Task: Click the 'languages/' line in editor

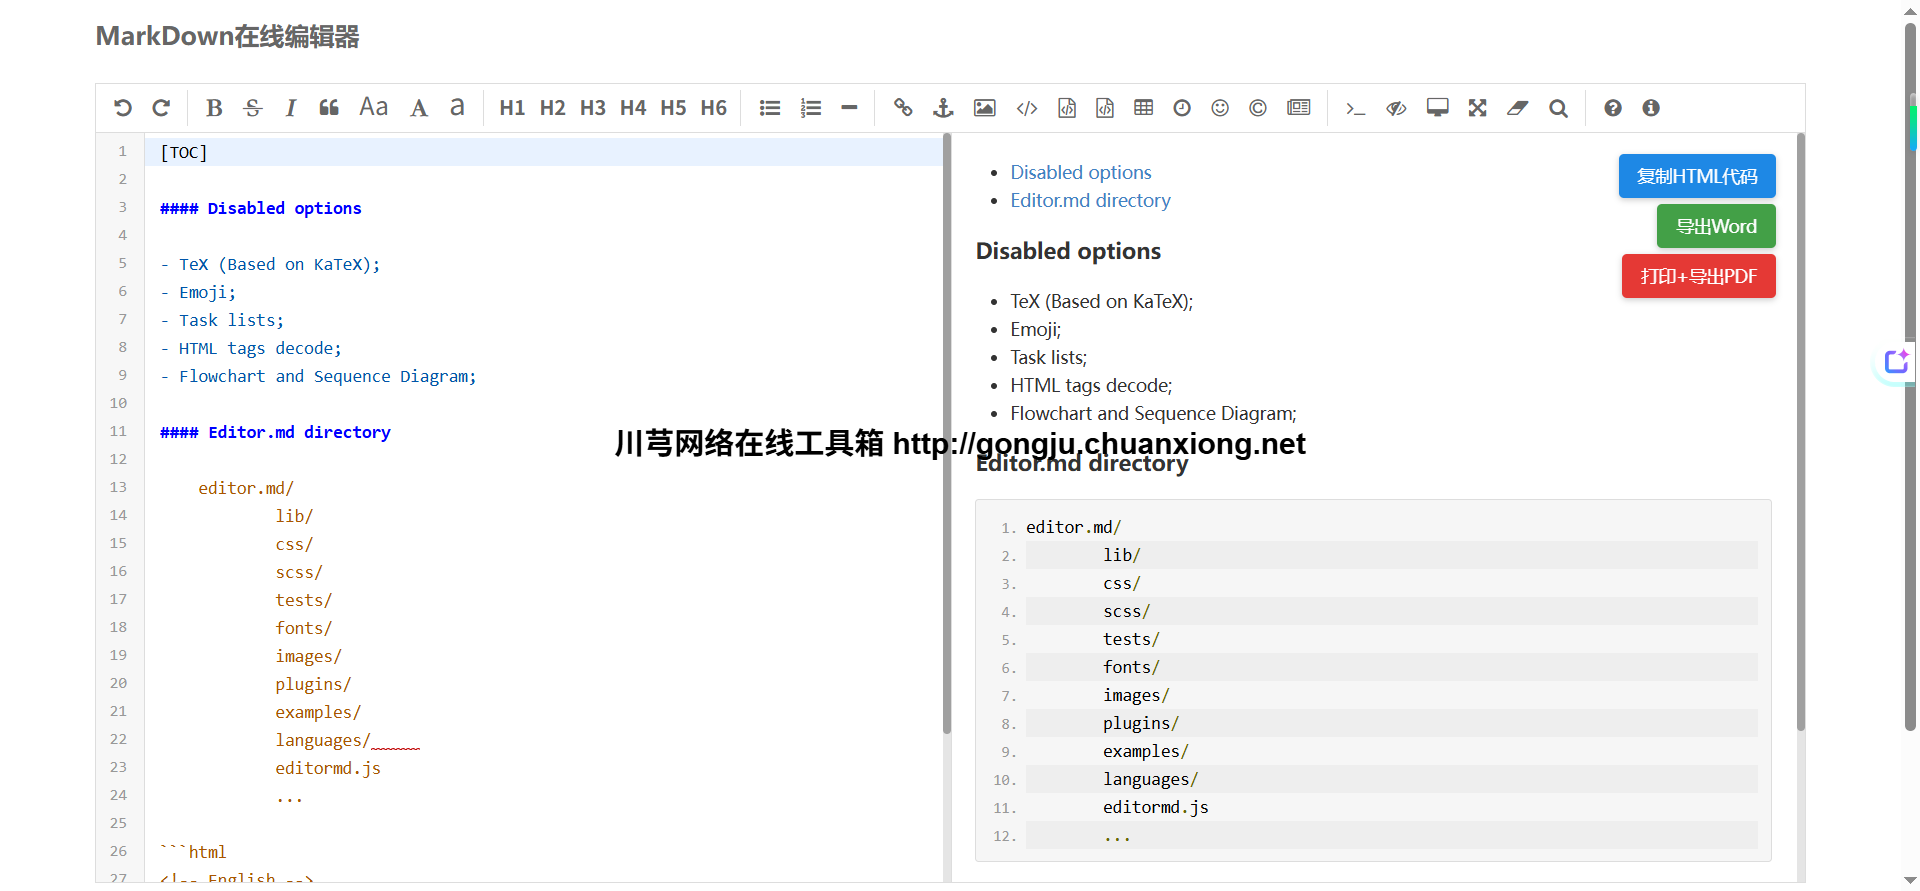Action: click(x=323, y=740)
